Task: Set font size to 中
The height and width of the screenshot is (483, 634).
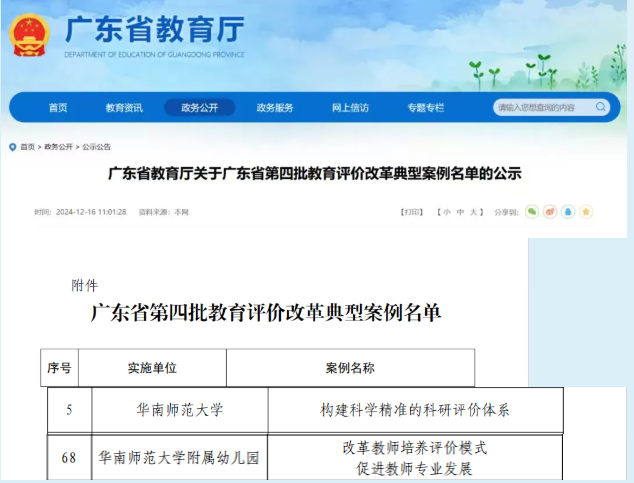Action: click(460, 212)
